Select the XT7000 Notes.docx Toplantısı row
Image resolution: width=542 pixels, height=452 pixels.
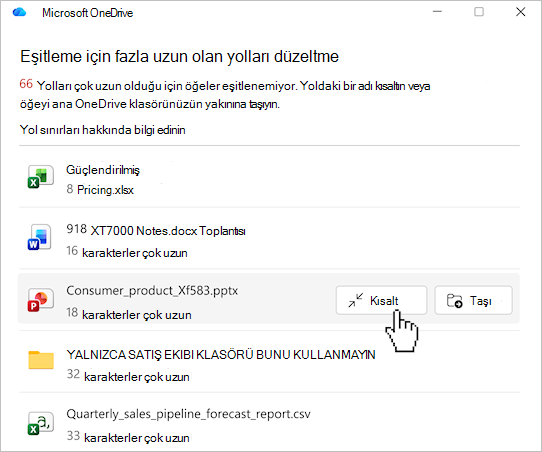[x=270, y=238]
